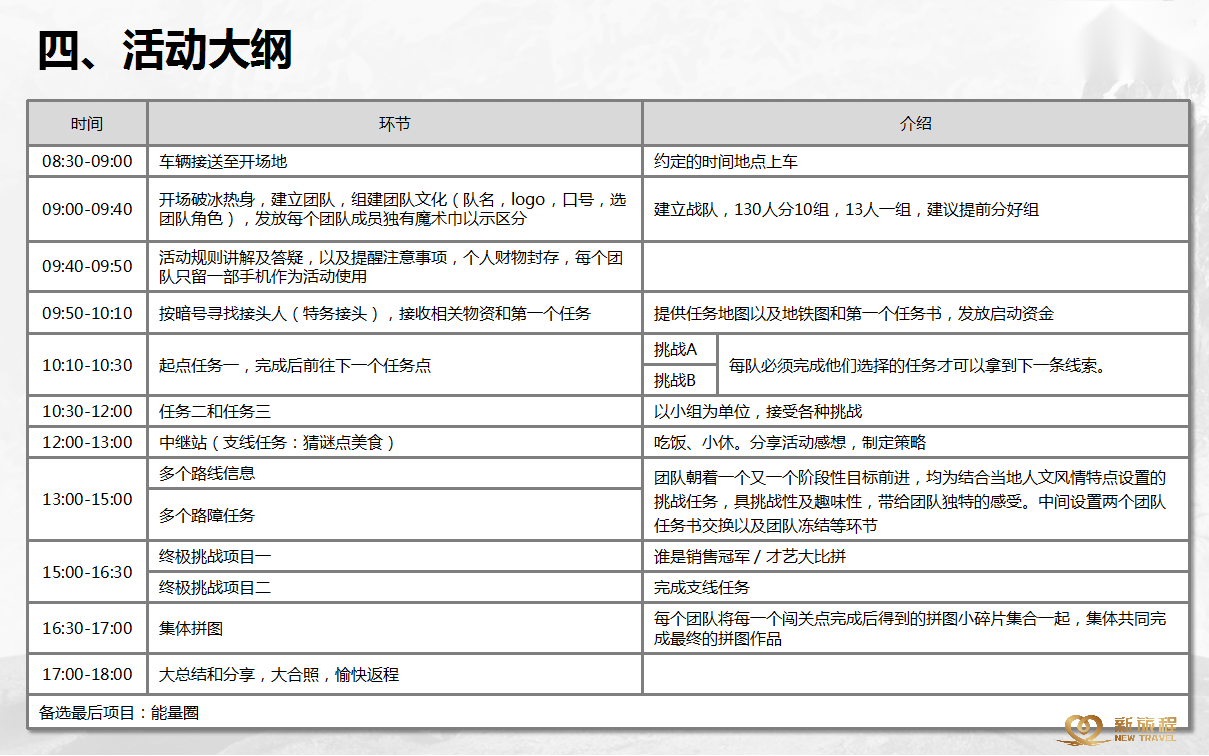
Task: Select the cell "终极挑战项目一"
Action: [395, 556]
